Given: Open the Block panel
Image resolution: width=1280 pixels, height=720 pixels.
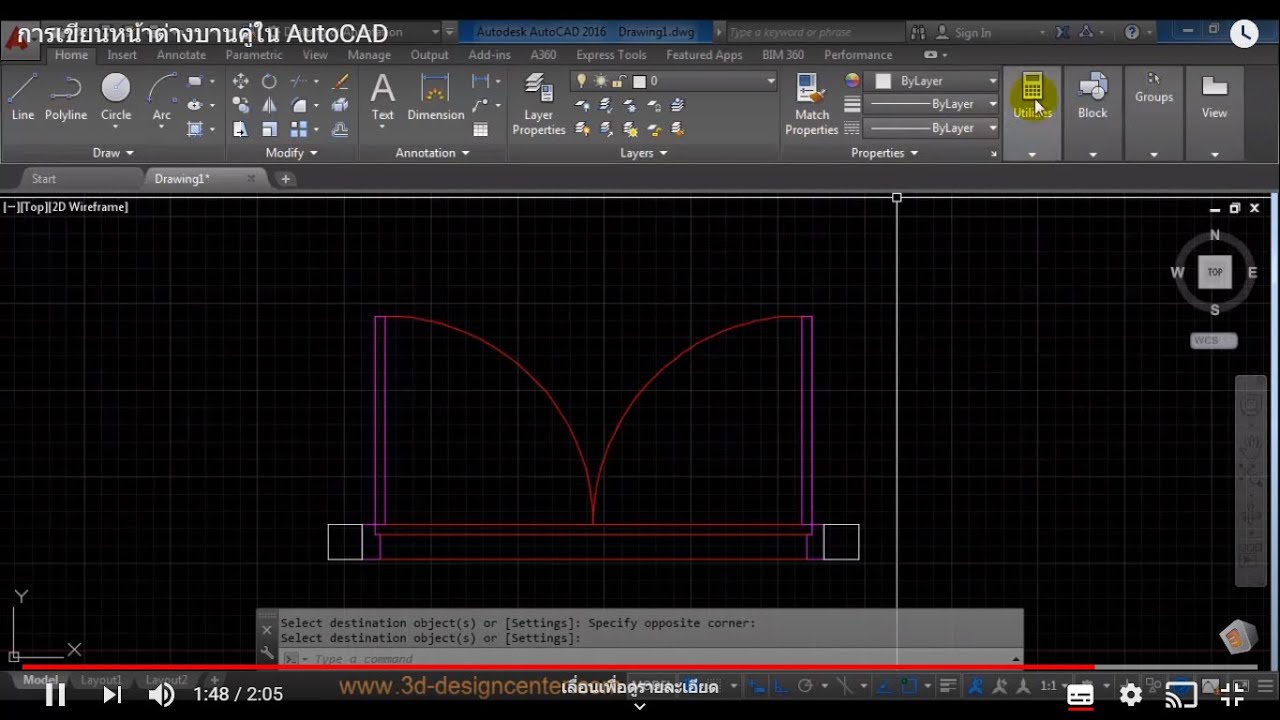Looking at the screenshot, I should pyautogui.click(x=1092, y=97).
